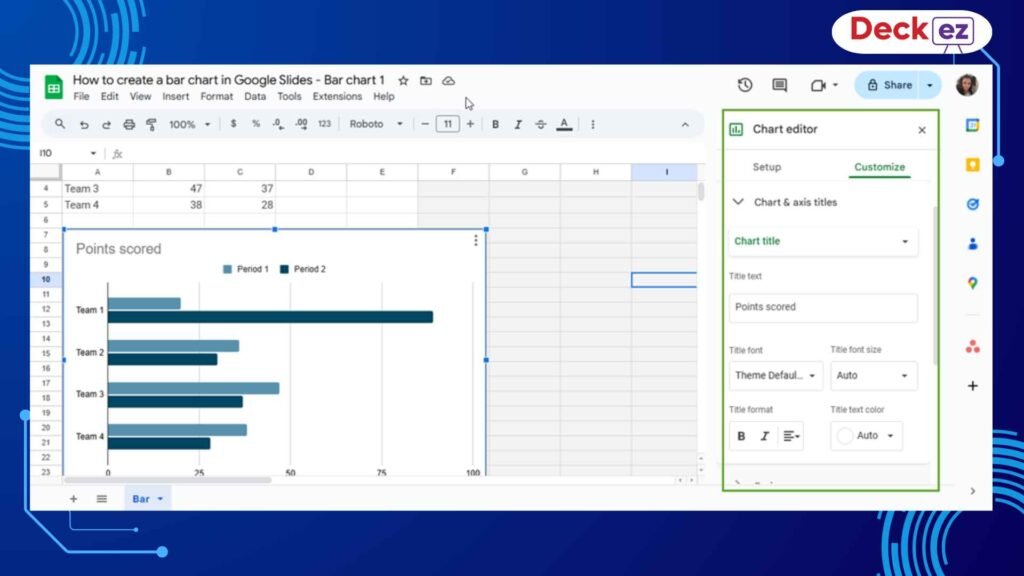Select the Paint format tool
The height and width of the screenshot is (576, 1024).
152,123
